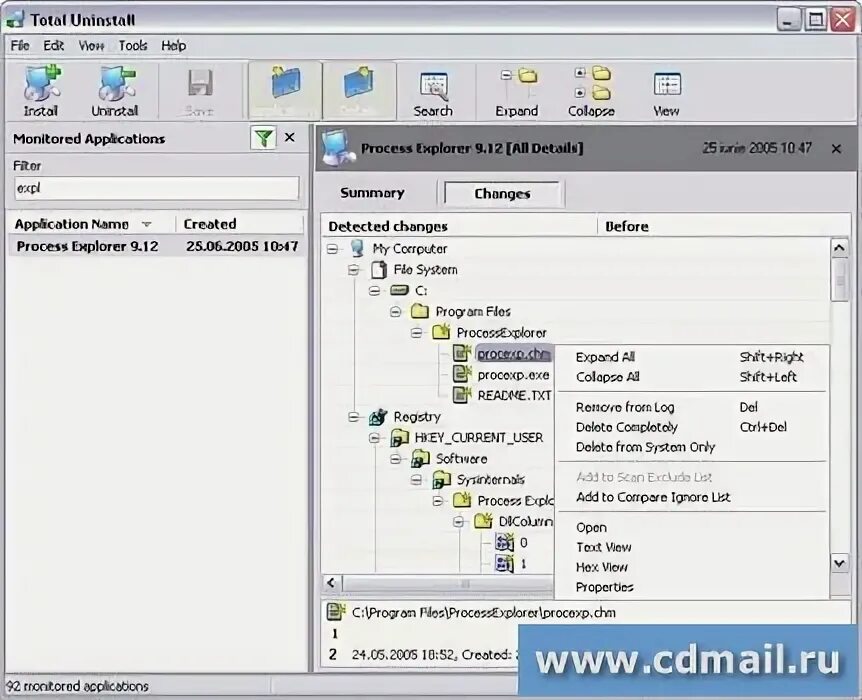Image resolution: width=862 pixels, height=700 pixels.
Task: Select the procexp.exe file icon
Action: click(462, 374)
